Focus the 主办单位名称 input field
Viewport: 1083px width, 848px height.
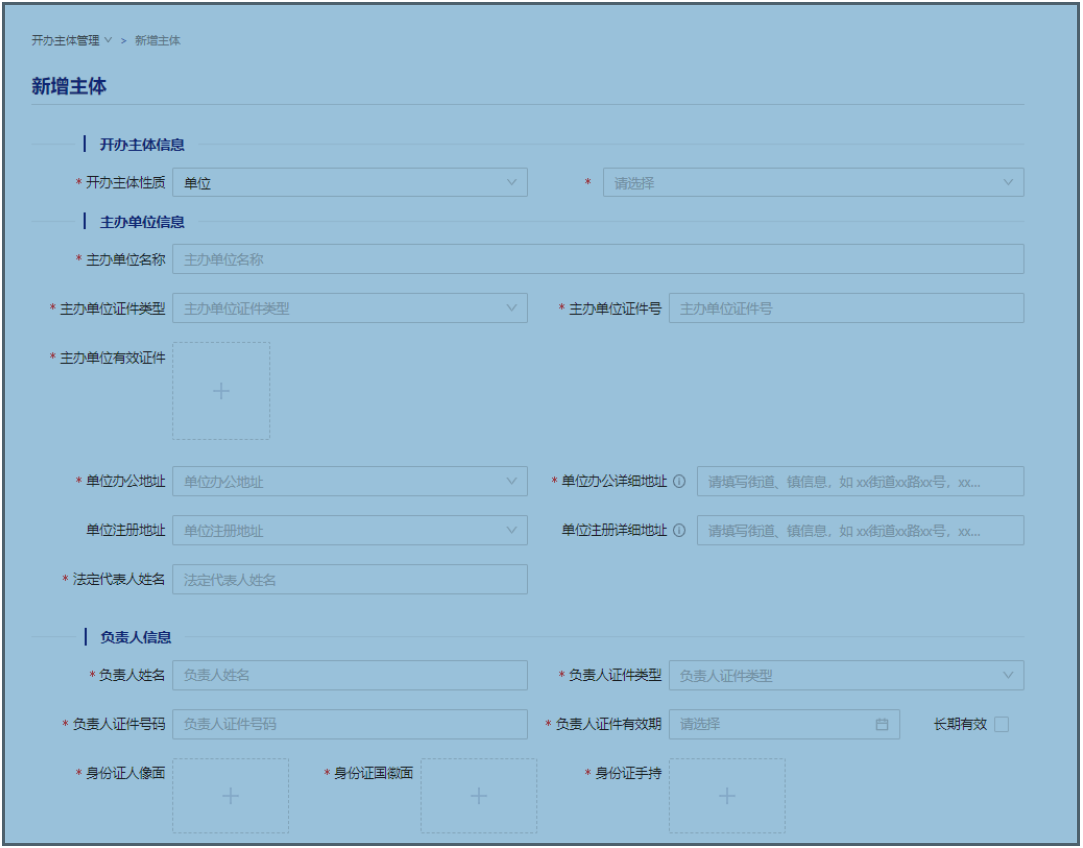point(597,259)
